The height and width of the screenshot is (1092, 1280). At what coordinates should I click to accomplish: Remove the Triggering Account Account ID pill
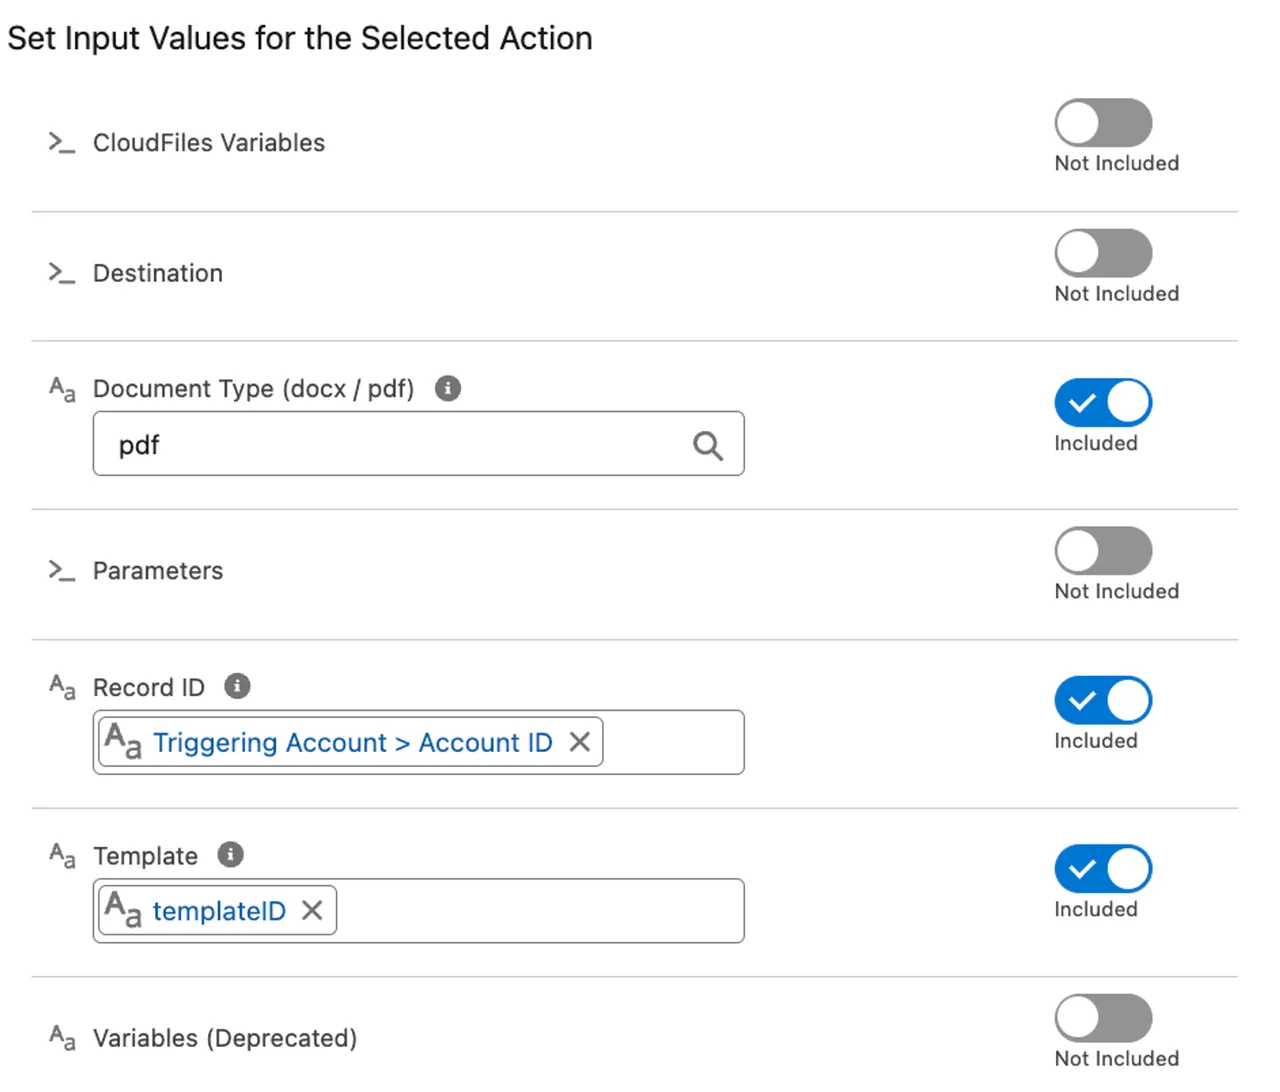[x=580, y=742]
